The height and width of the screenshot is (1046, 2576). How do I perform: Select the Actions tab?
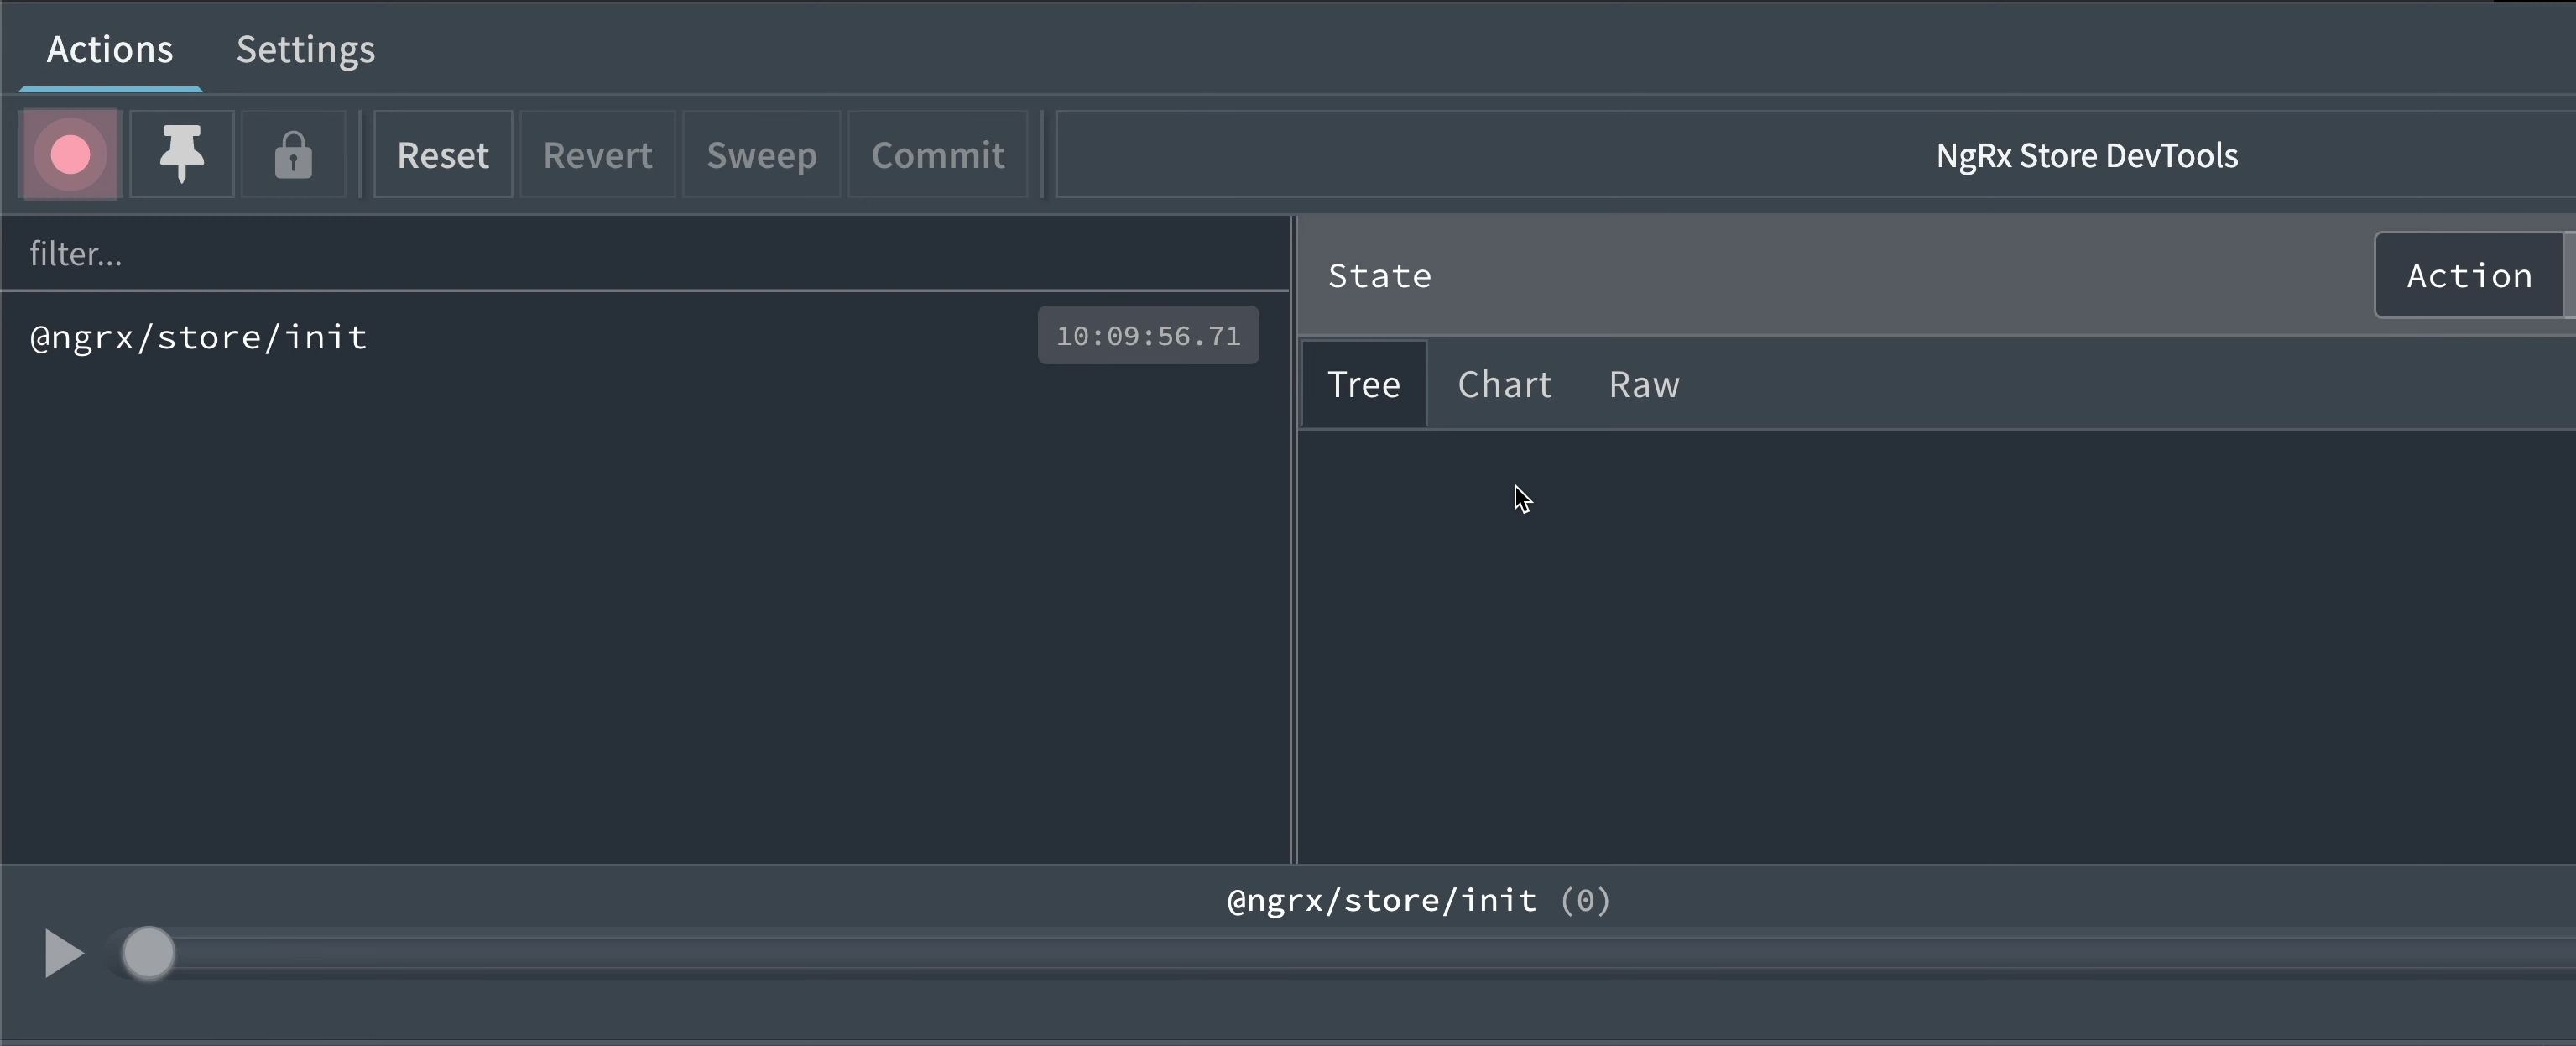click(108, 49)
